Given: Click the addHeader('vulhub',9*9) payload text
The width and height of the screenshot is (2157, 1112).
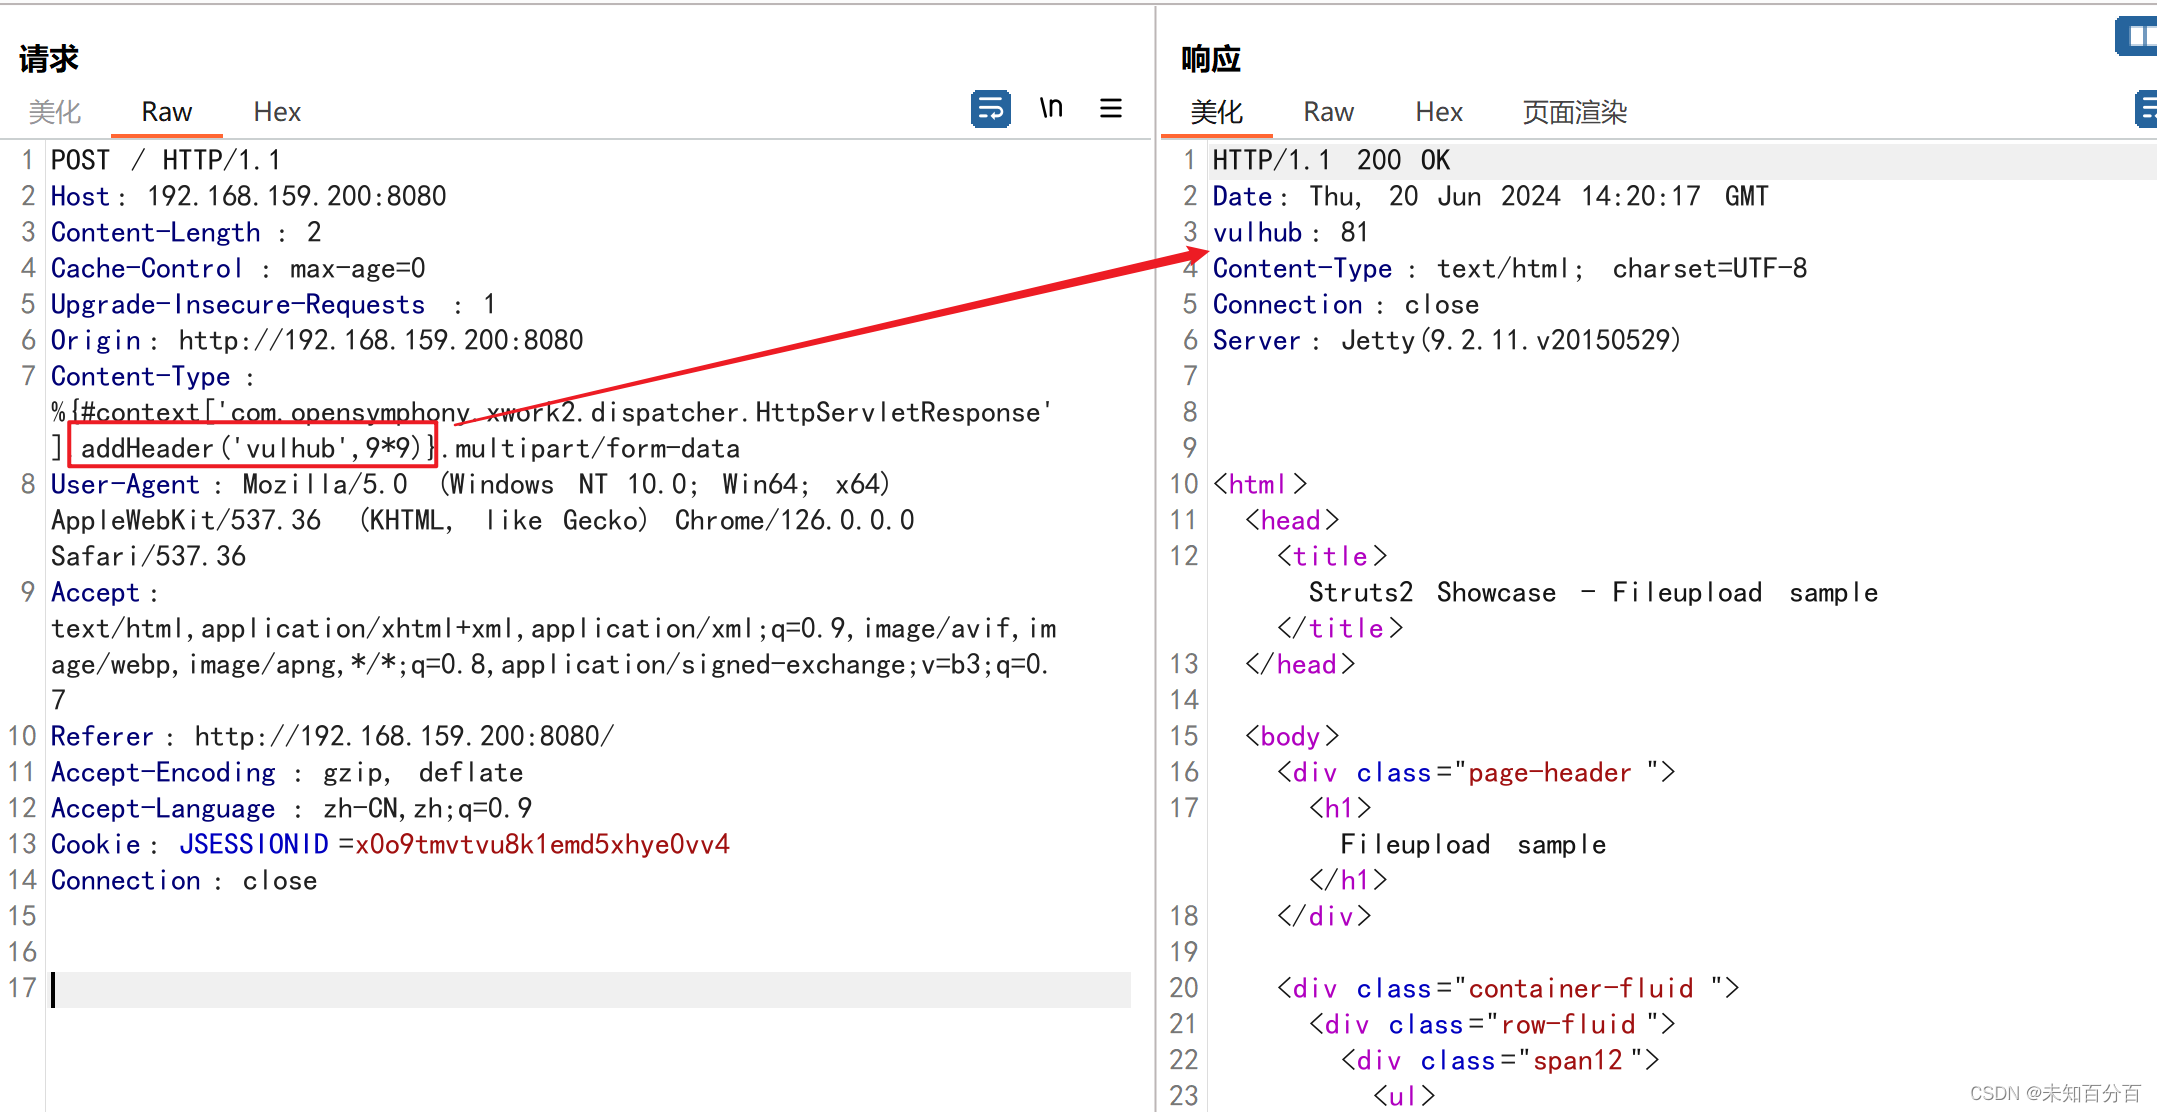Looking at the screenshot, I should 251,448.
